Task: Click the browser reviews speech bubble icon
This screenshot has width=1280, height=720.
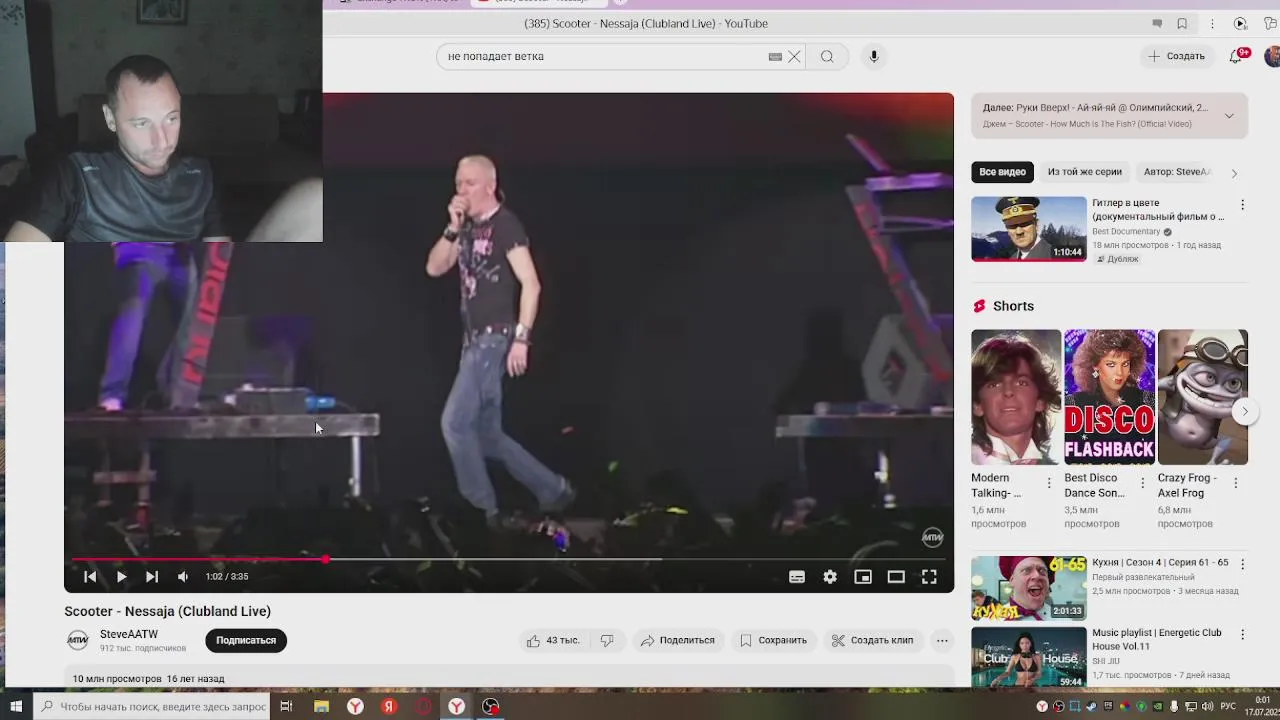Action: (x=1157, y=24)
